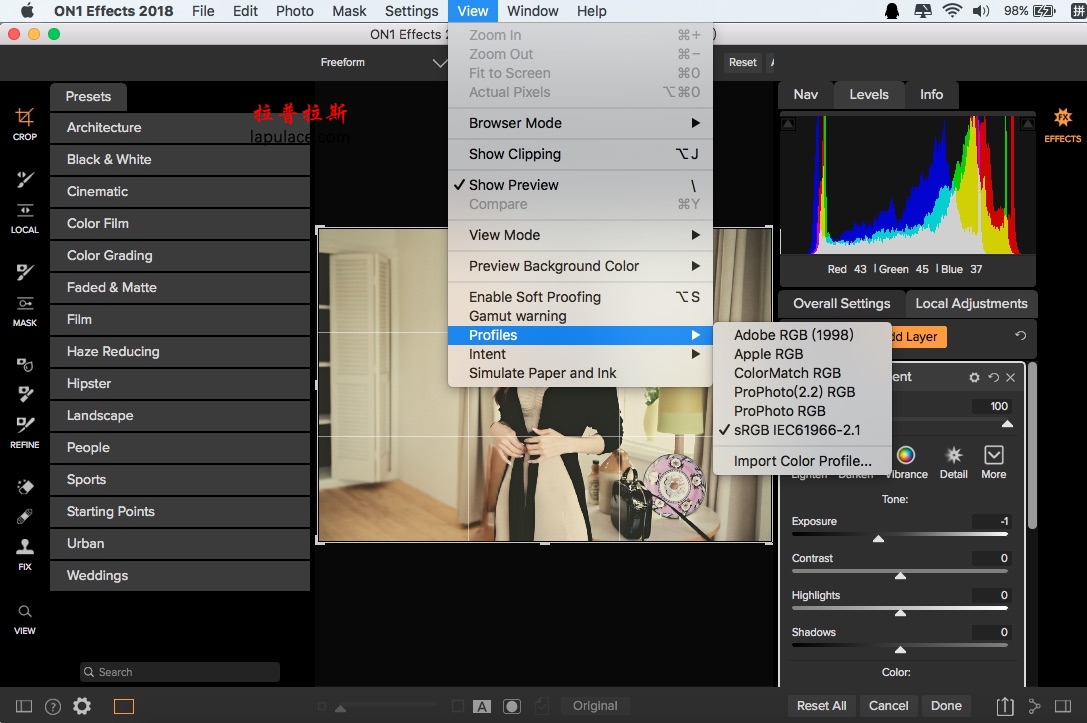
Task: Click the export share icon
Action: (x=1005, y=706)
